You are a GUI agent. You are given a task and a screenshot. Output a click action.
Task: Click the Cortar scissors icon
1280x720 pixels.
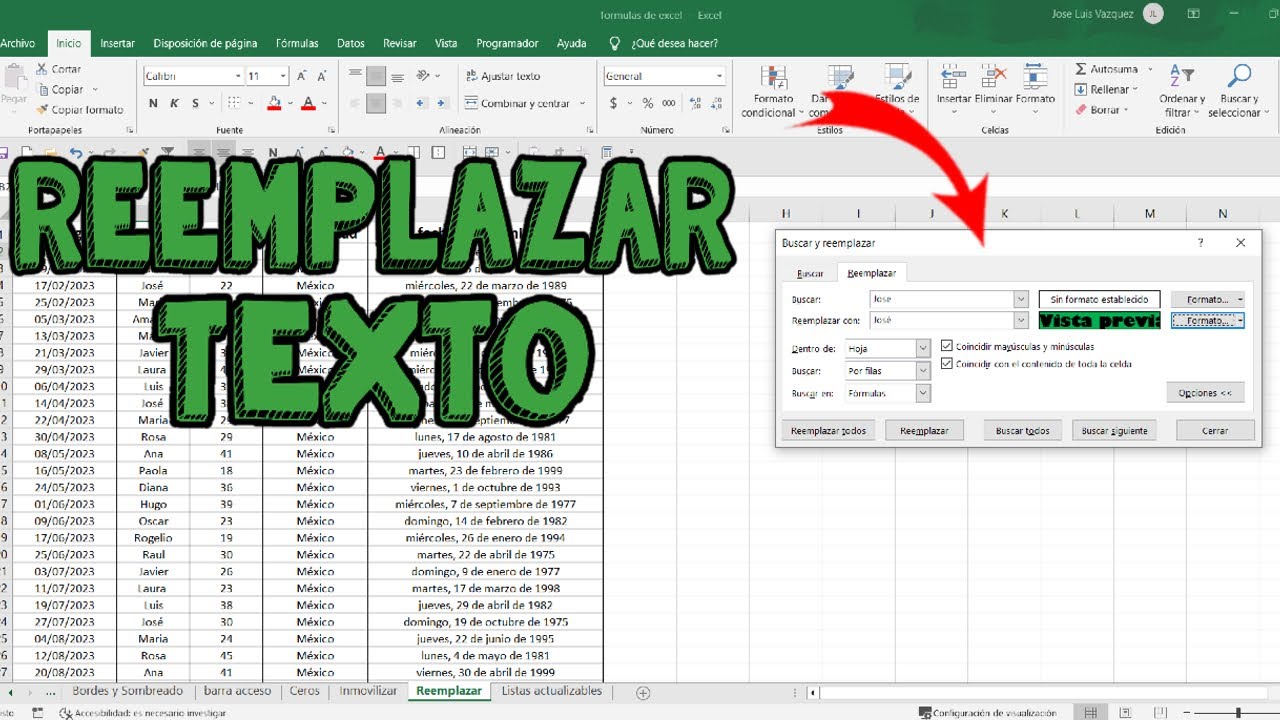(43, 69)
